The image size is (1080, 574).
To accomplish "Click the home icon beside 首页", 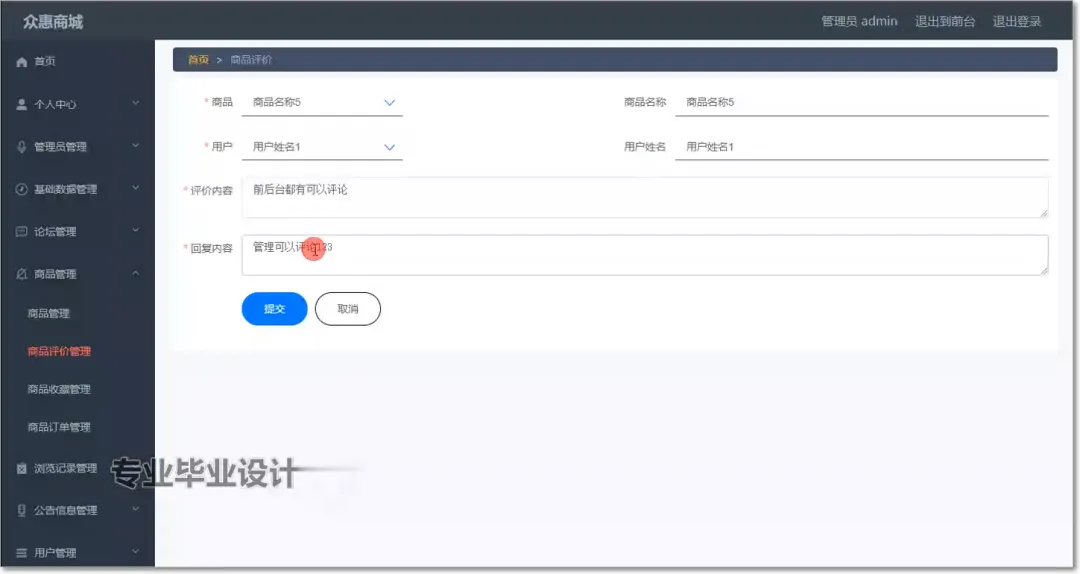I will point(21,61).
